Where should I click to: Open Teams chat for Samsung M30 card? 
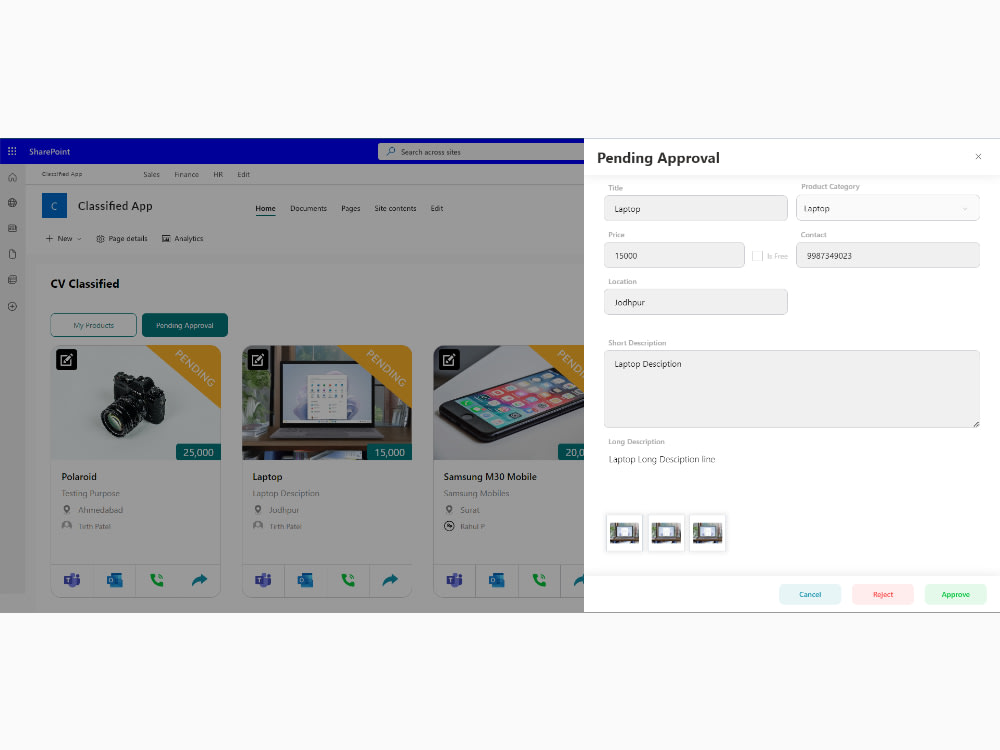pos(455,580)
